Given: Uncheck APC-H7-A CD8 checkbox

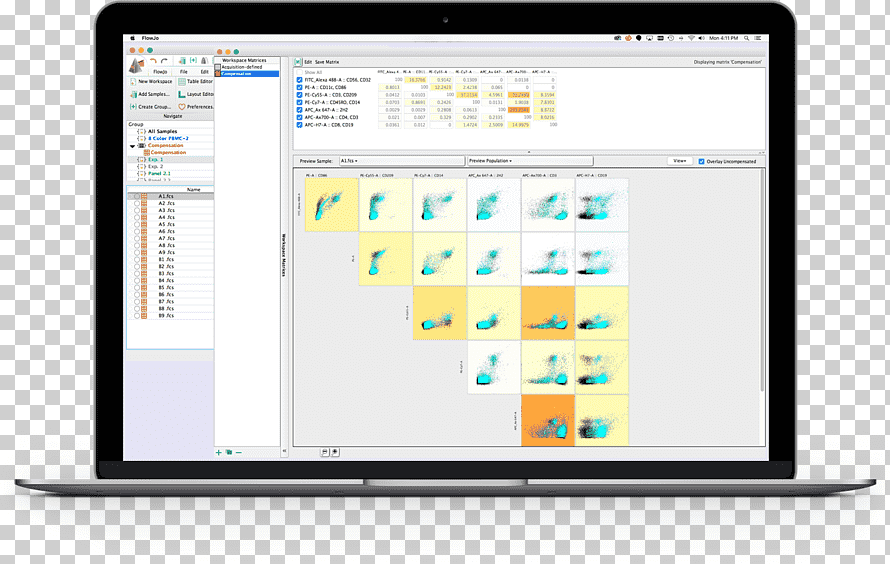Looking at the screenshot, I should coord(299,124).
